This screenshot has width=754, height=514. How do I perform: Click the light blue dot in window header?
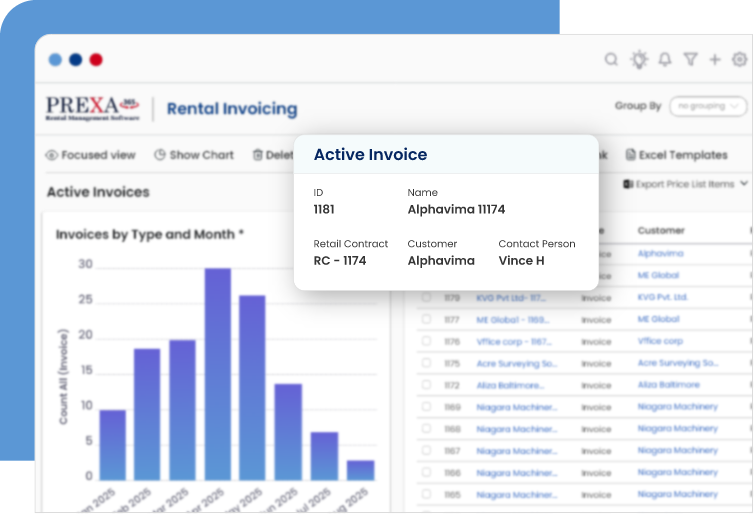(x=55, y=60)
